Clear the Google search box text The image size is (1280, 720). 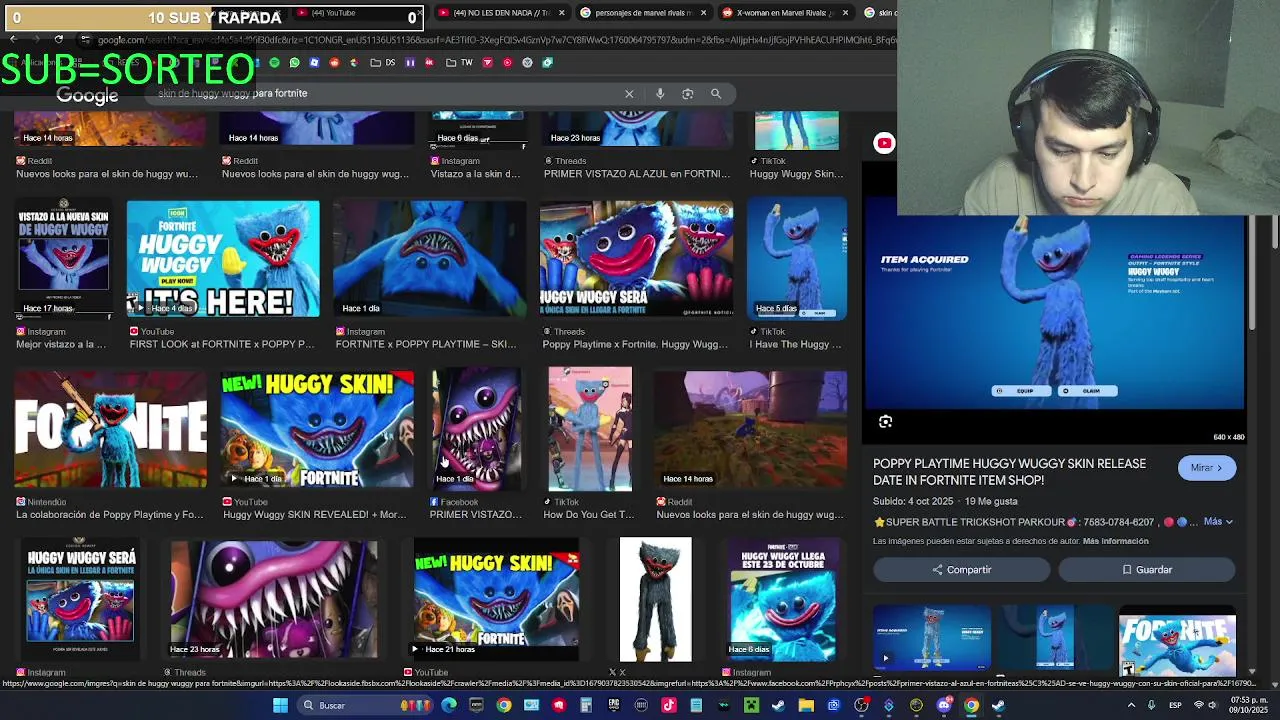(x=629, y=94)
